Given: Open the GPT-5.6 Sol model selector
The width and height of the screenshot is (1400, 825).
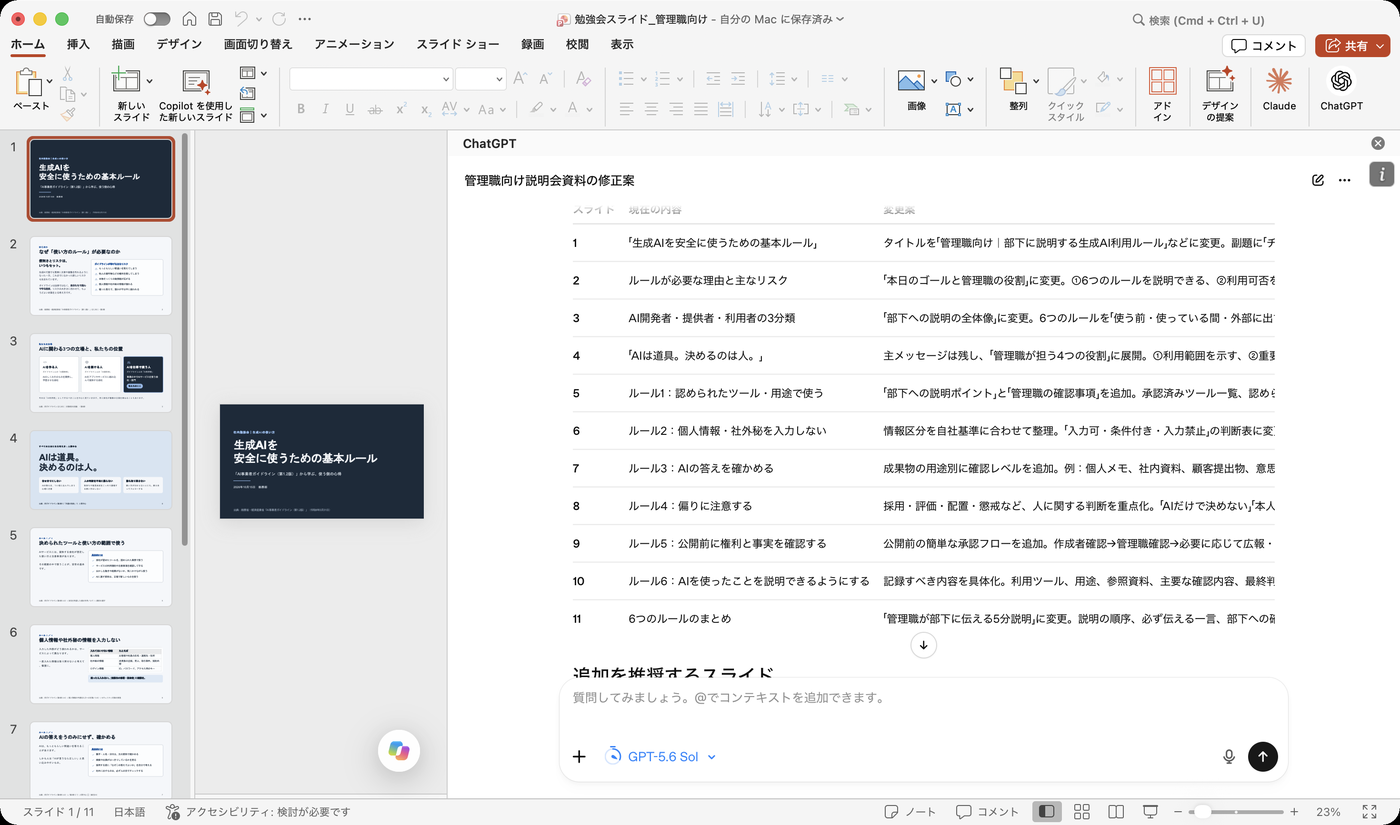Looking at the screenshot, I should coord(661,757).
